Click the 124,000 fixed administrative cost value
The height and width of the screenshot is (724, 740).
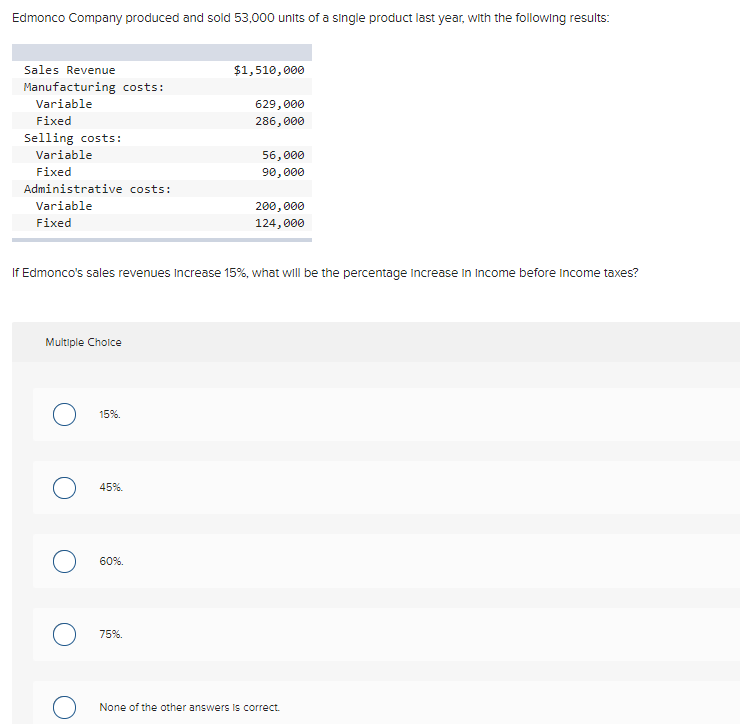[x=280, y=223]
